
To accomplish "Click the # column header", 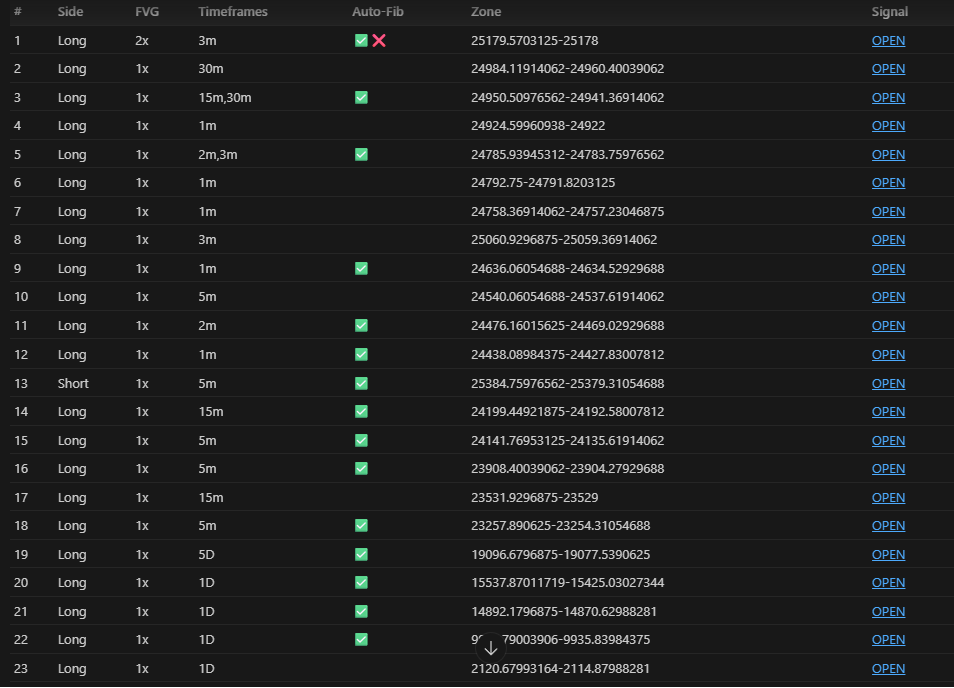I will pyautogui.click(x=18, y=12).
